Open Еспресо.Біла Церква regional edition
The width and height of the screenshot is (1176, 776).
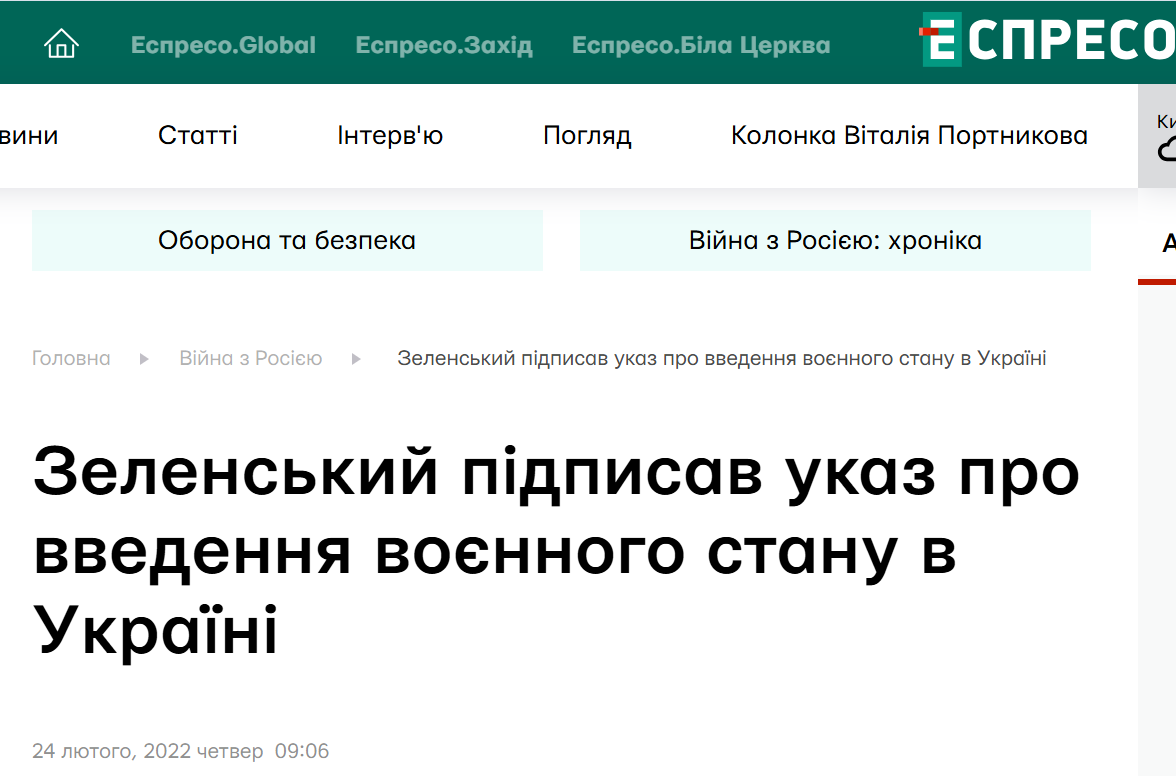pos(701,45)
